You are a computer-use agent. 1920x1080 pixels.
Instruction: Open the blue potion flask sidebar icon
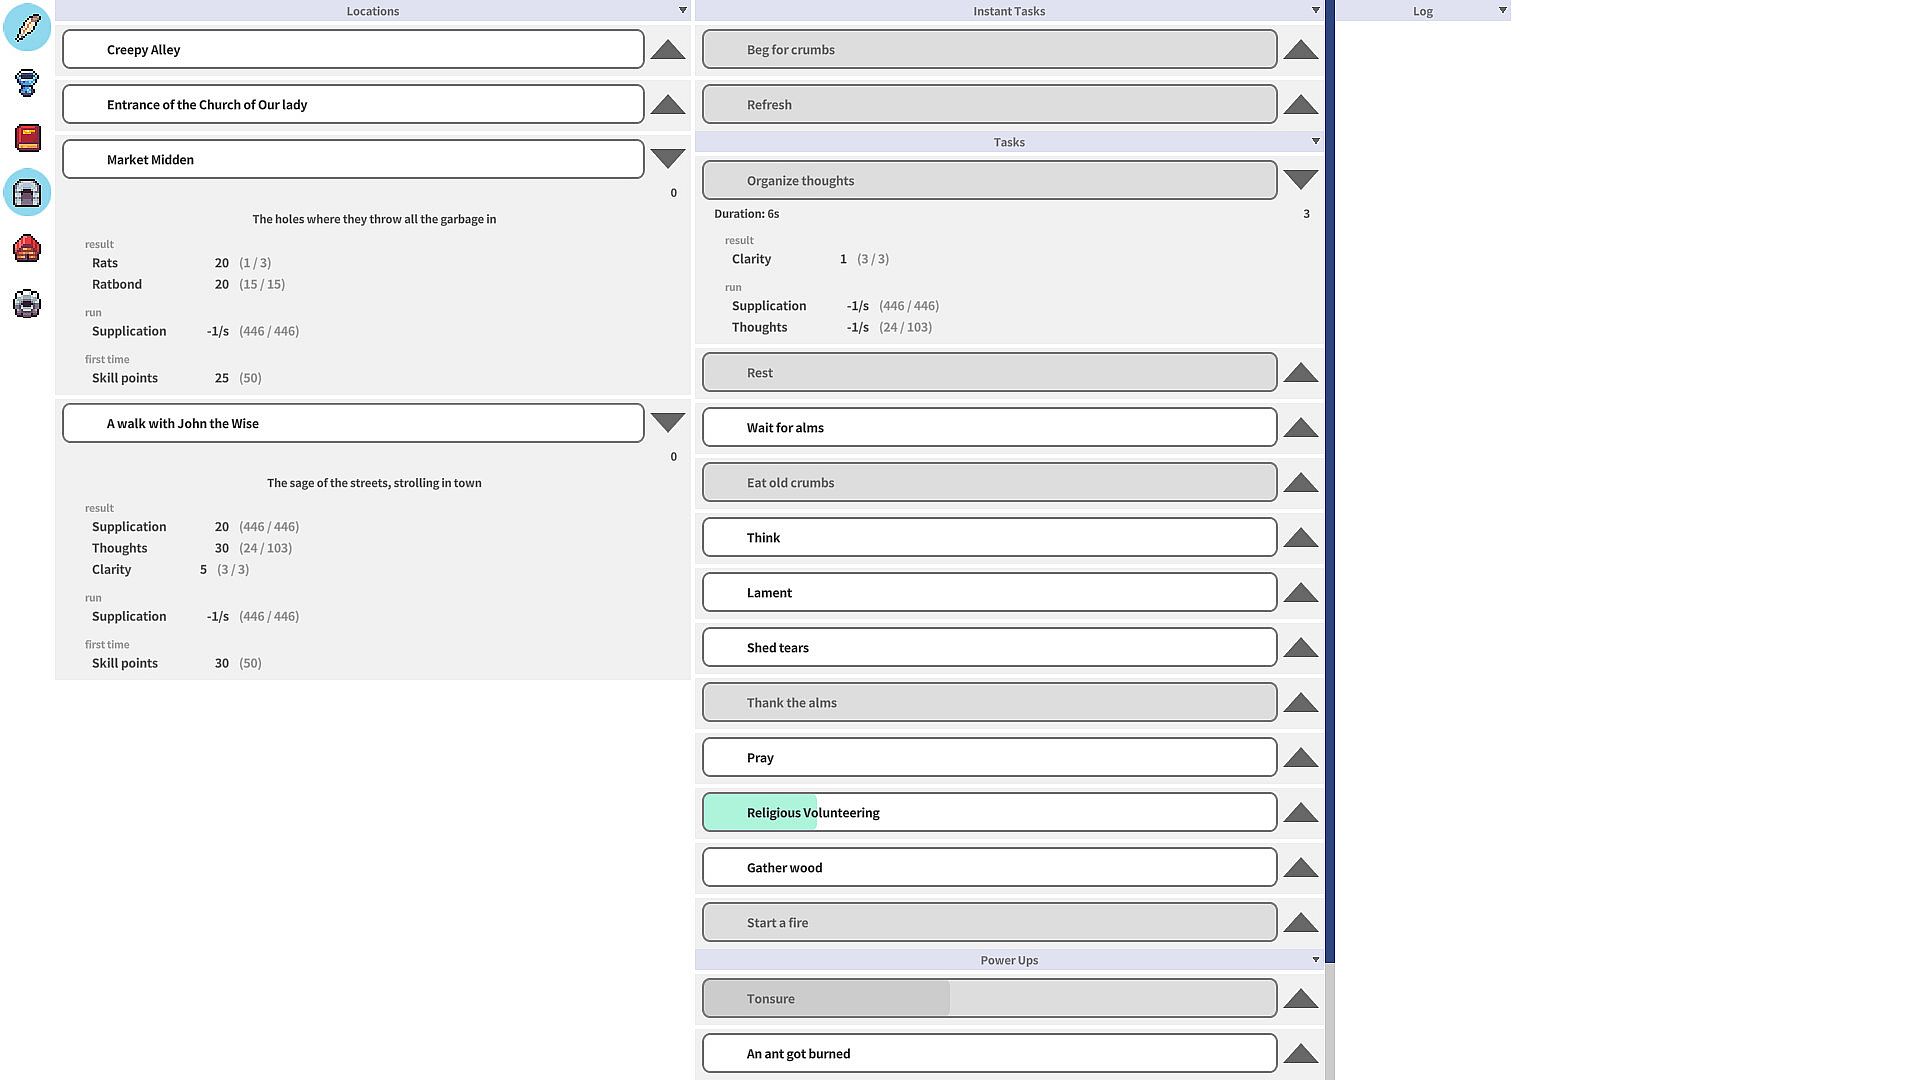coord(27,82)
